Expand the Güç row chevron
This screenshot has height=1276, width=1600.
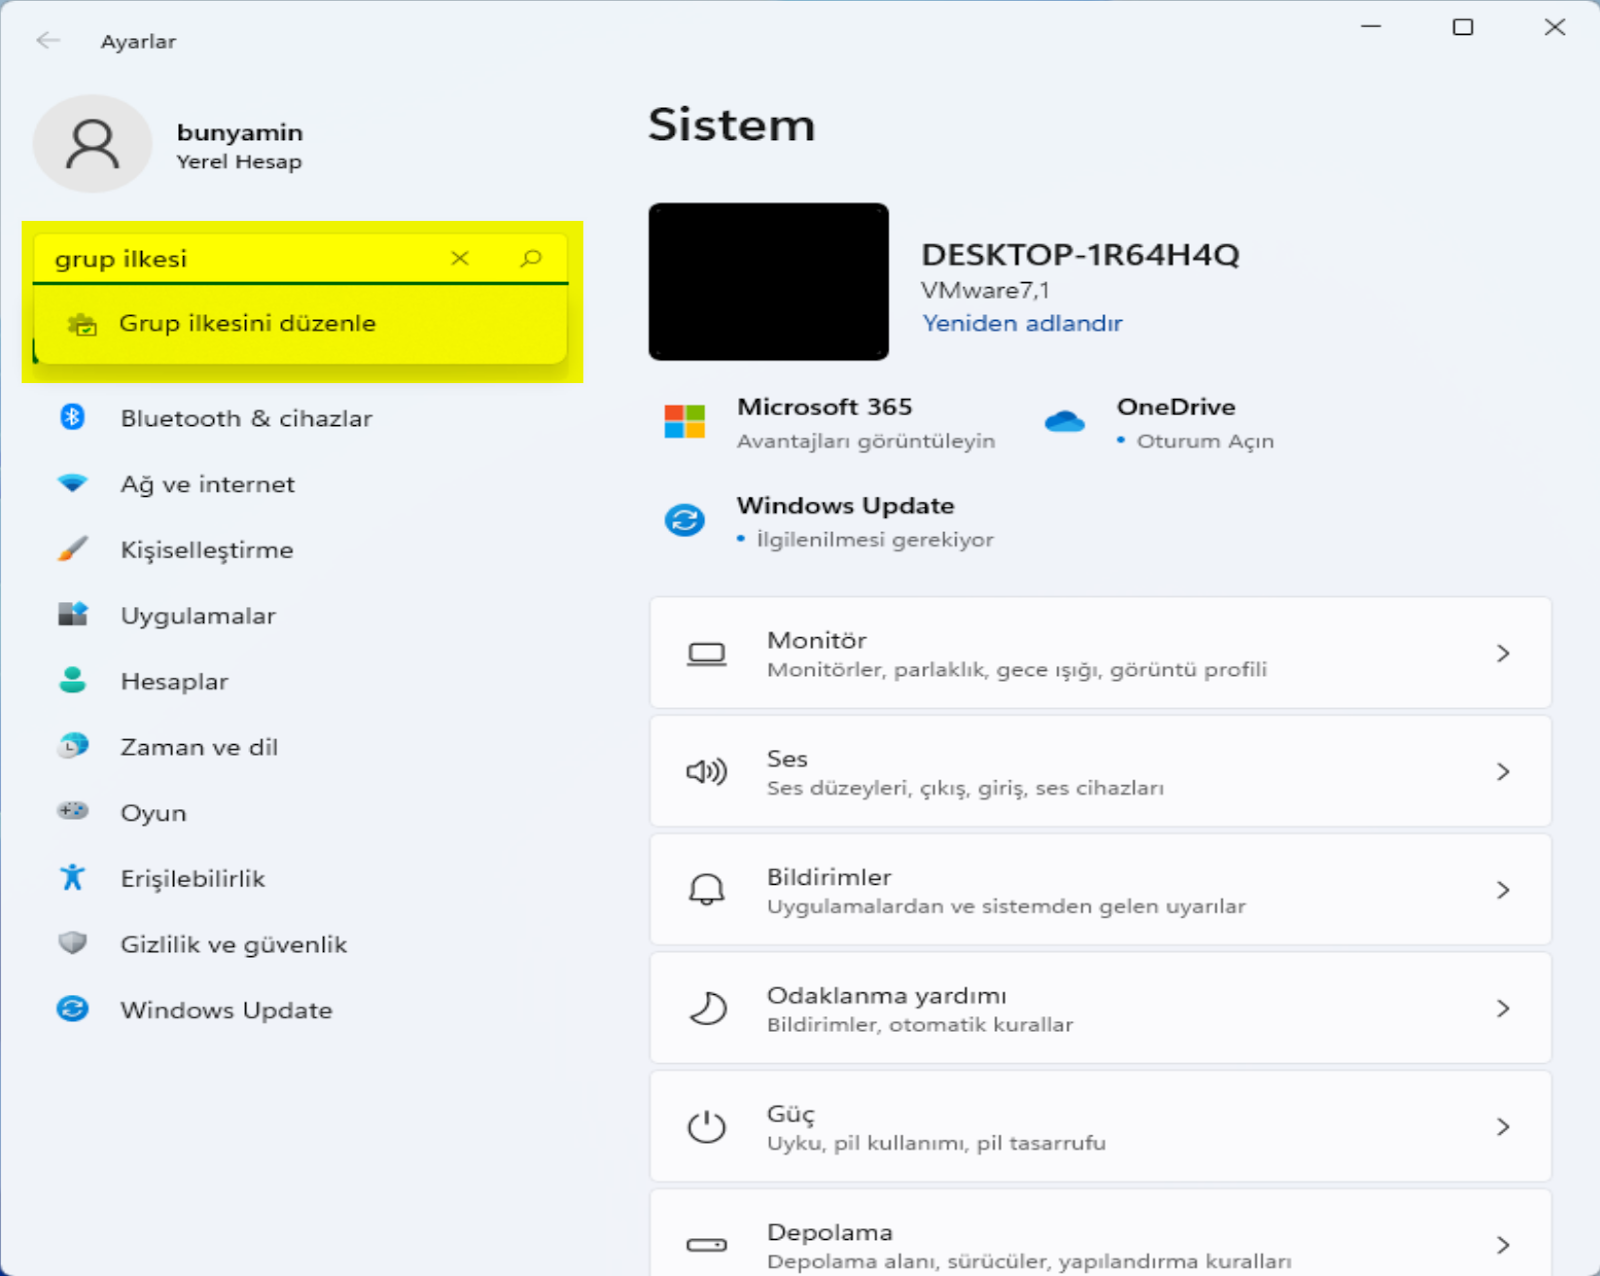tap(1503, 1127)
